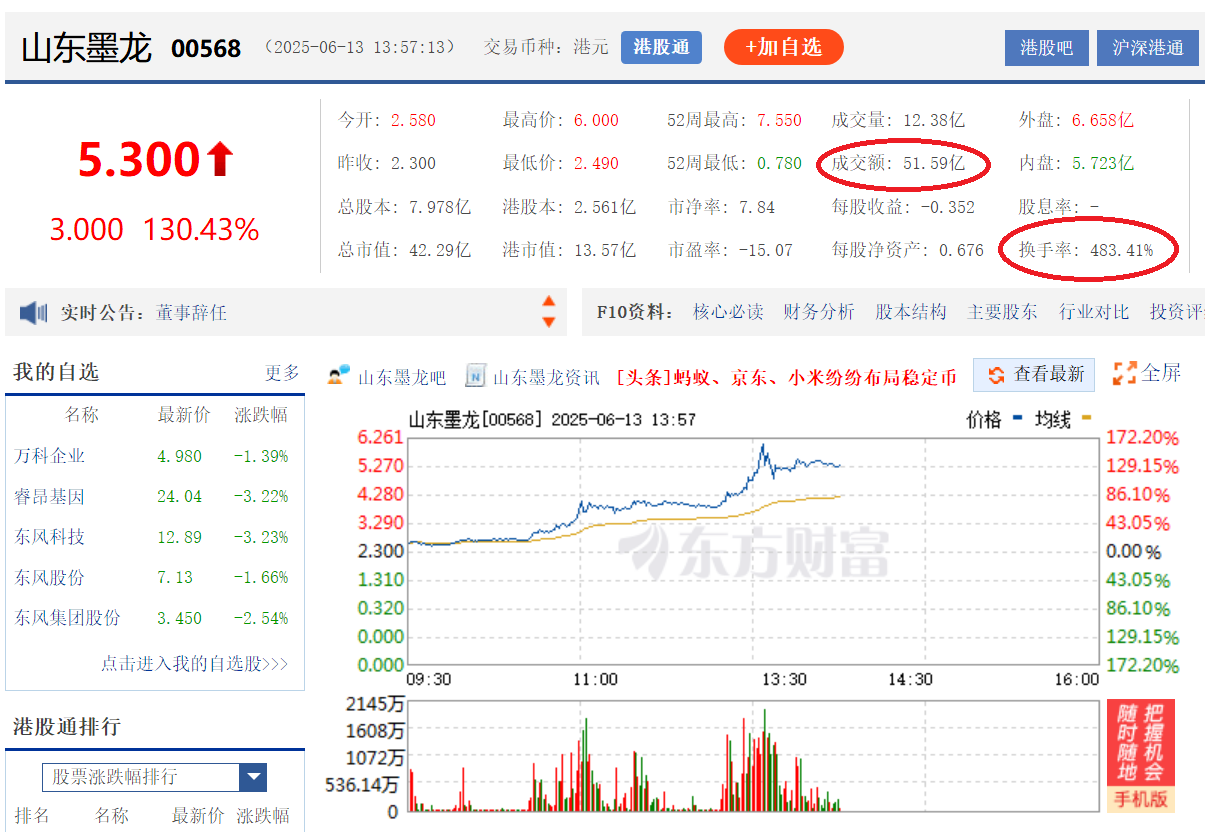Viewport: 1205px width, 832px height.
Task: Click 点击进入我的自选股 link
Action: 194,663
